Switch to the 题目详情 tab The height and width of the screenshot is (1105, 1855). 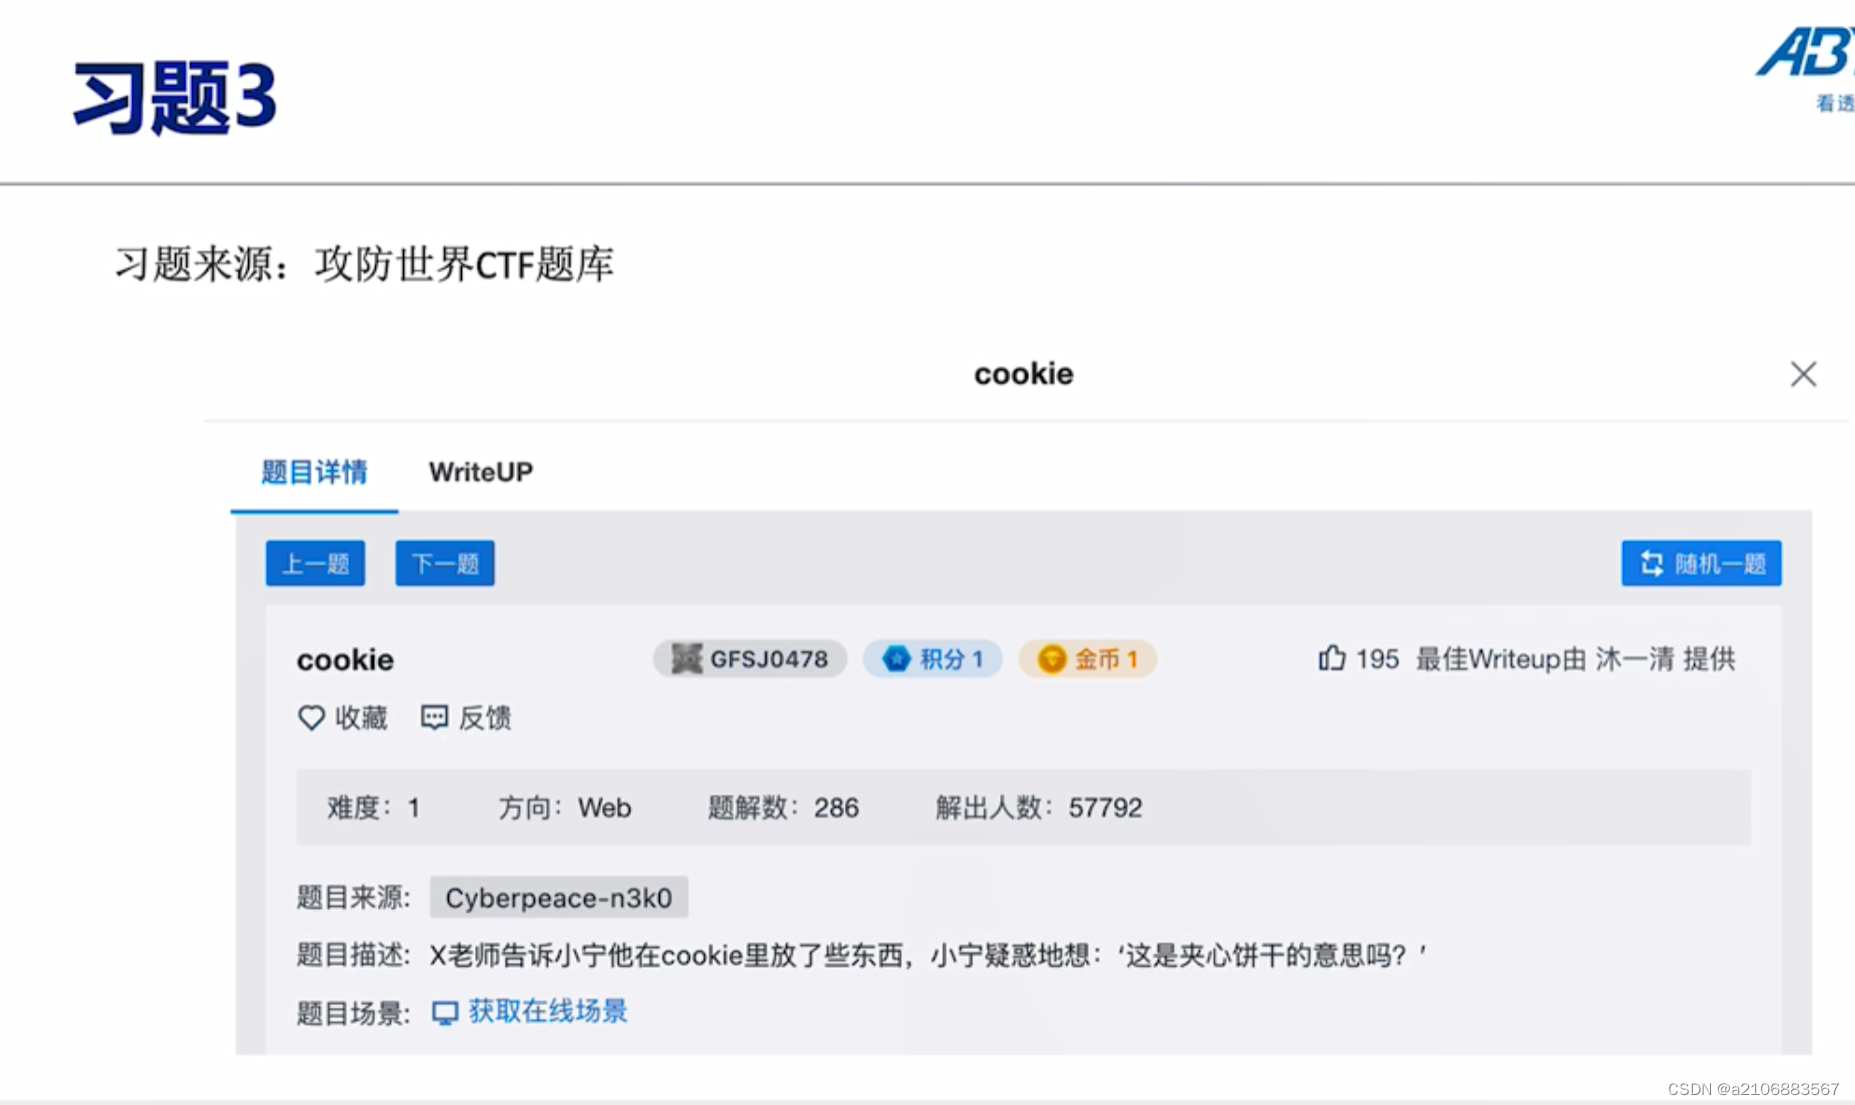pos(314,472)
